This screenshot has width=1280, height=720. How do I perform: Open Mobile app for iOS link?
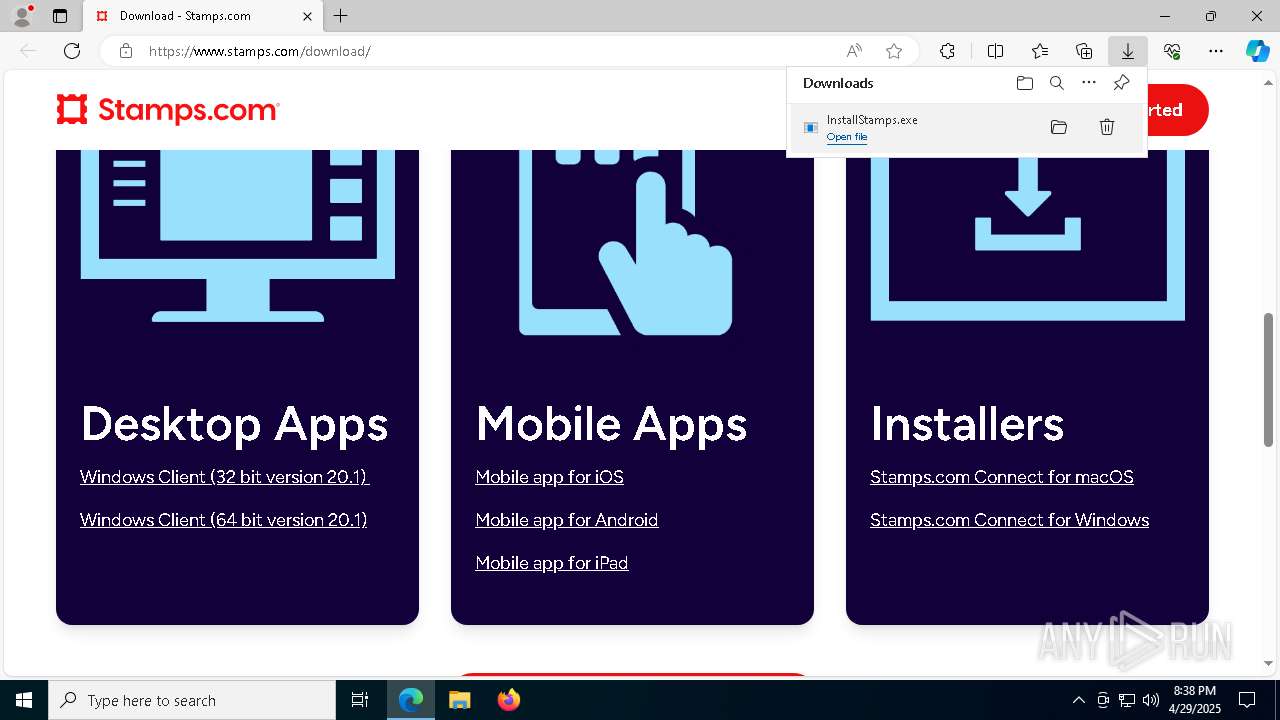[x=550, y=477]
